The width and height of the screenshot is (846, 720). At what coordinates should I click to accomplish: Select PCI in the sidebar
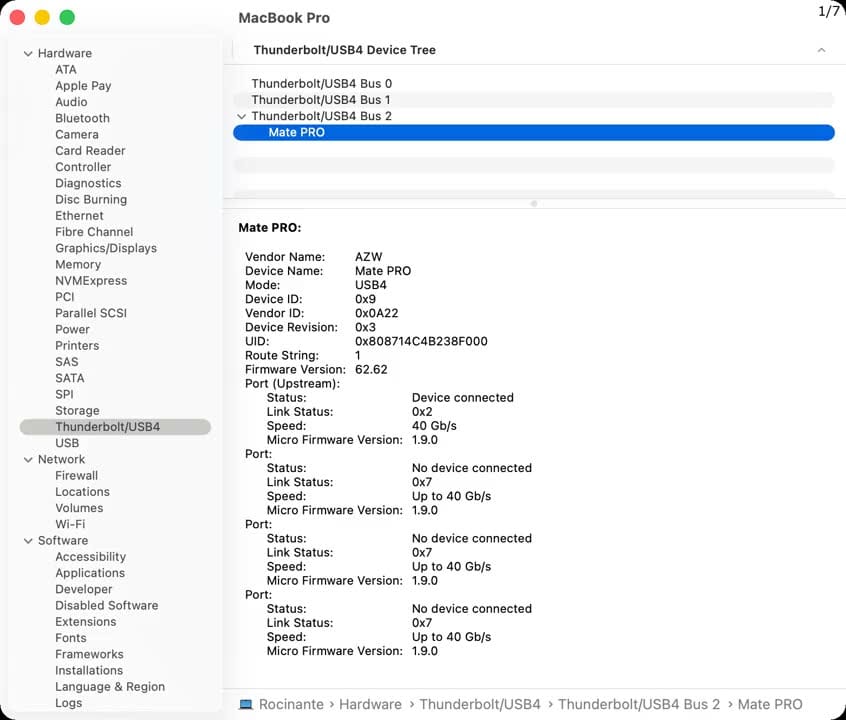[x=65, y=297]
